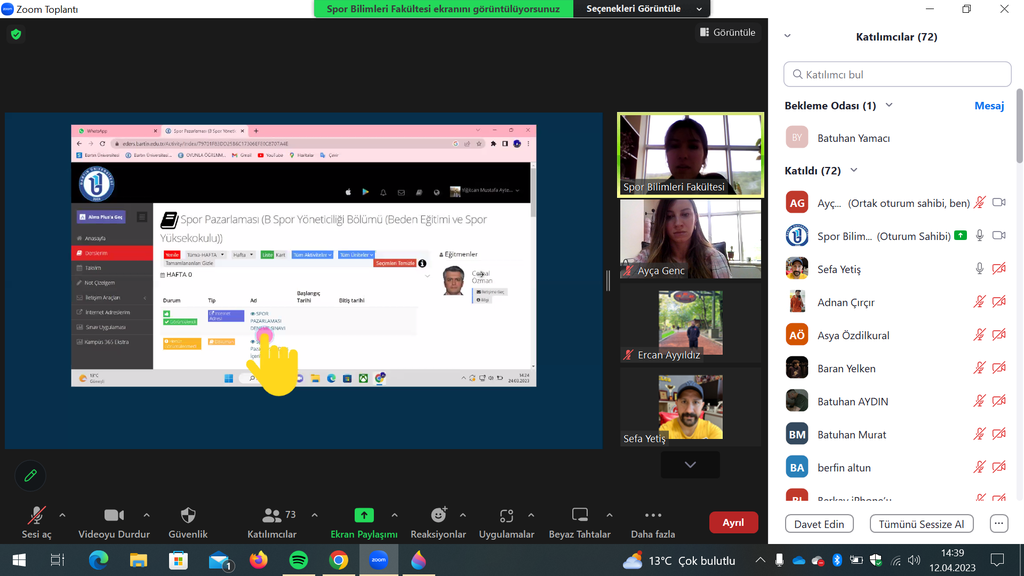Screen dimensions: 1024x576
Task: Click Daha fazla more options
Action: (x=652, y=521)
